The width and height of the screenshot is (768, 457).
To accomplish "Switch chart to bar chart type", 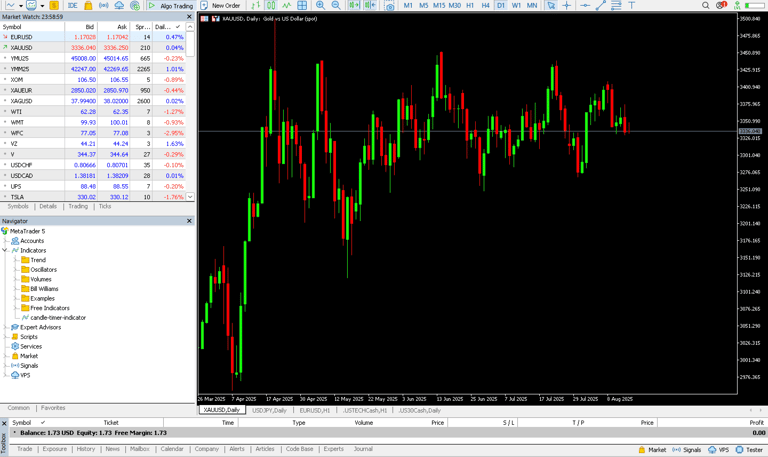I will click(255, 5).
